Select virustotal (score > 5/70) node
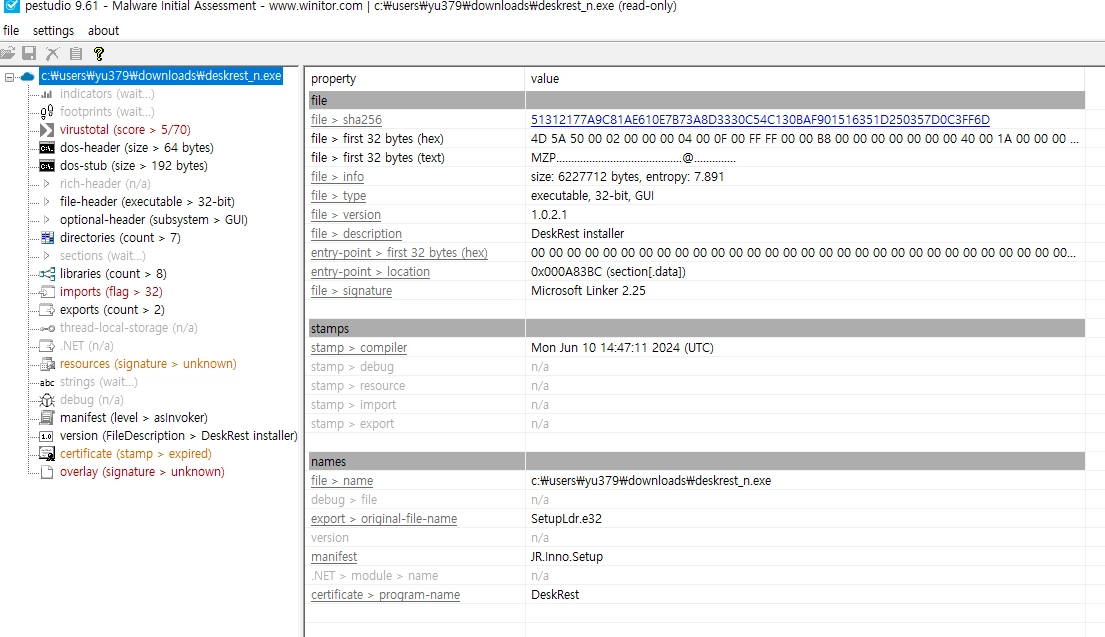 [125, 130]
